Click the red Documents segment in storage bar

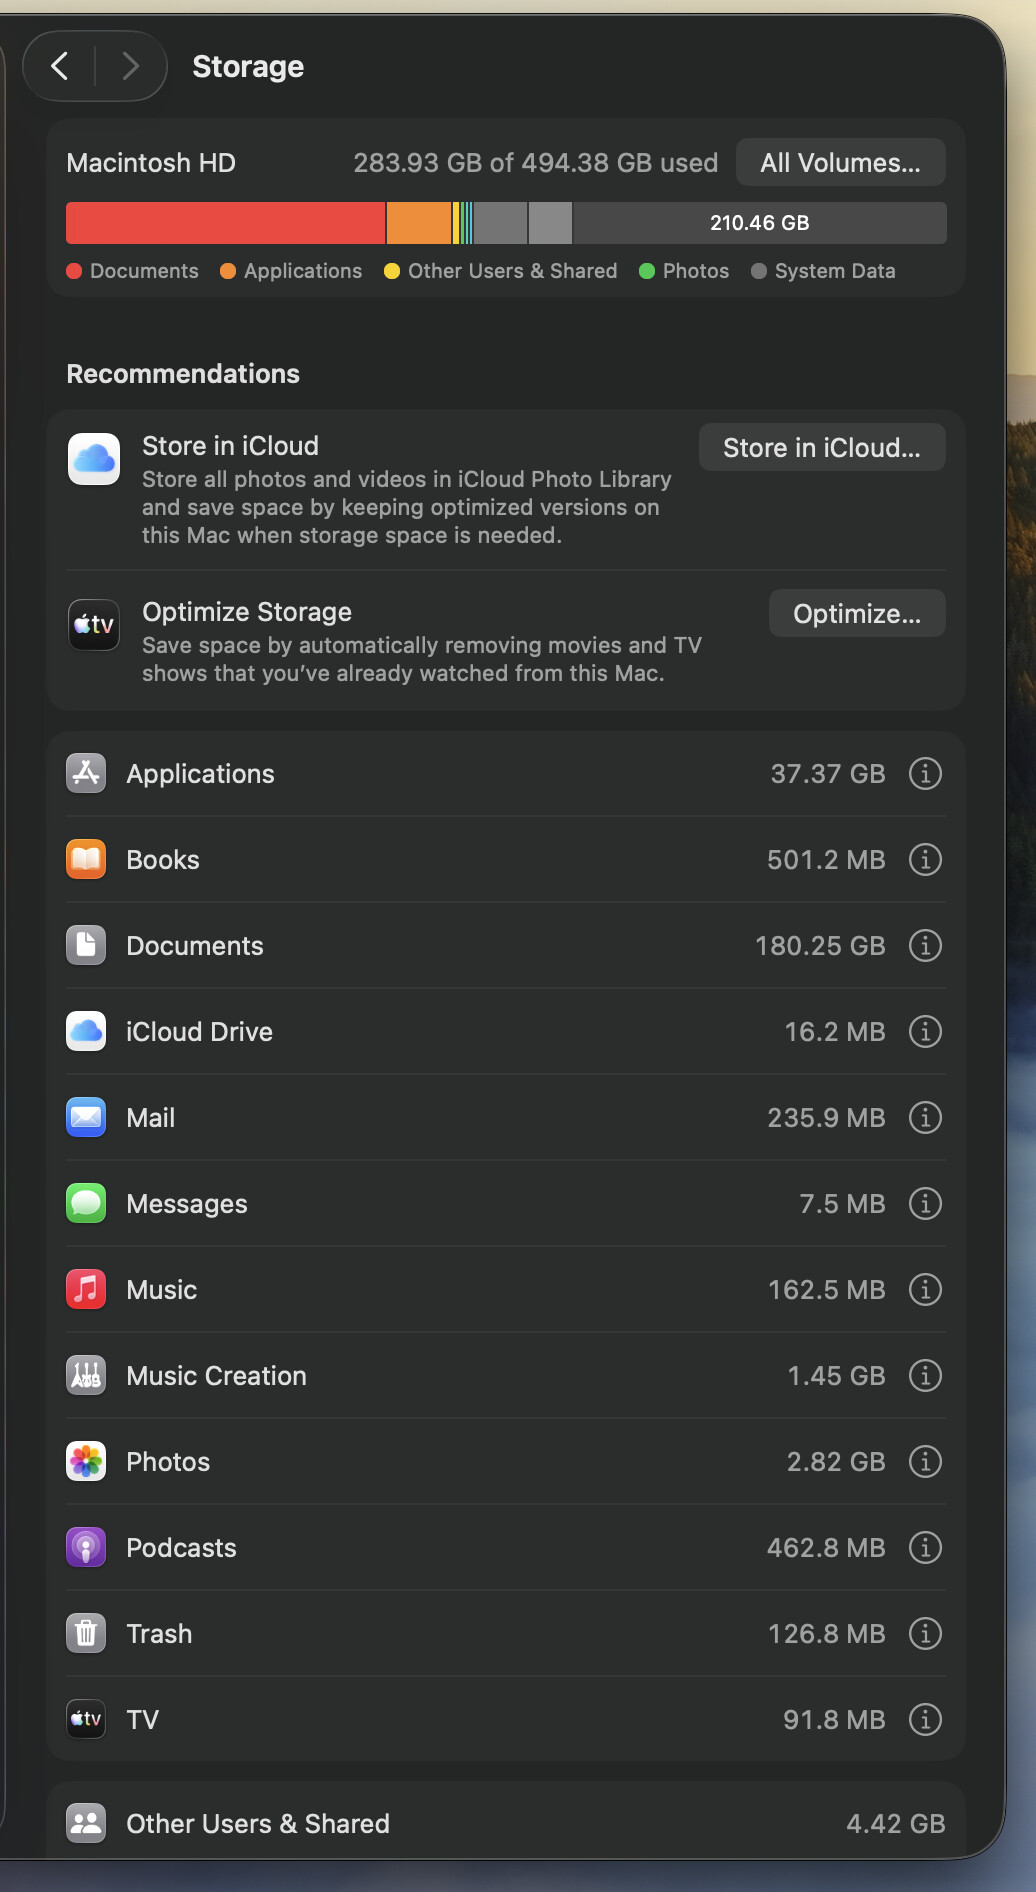point(225,223)
